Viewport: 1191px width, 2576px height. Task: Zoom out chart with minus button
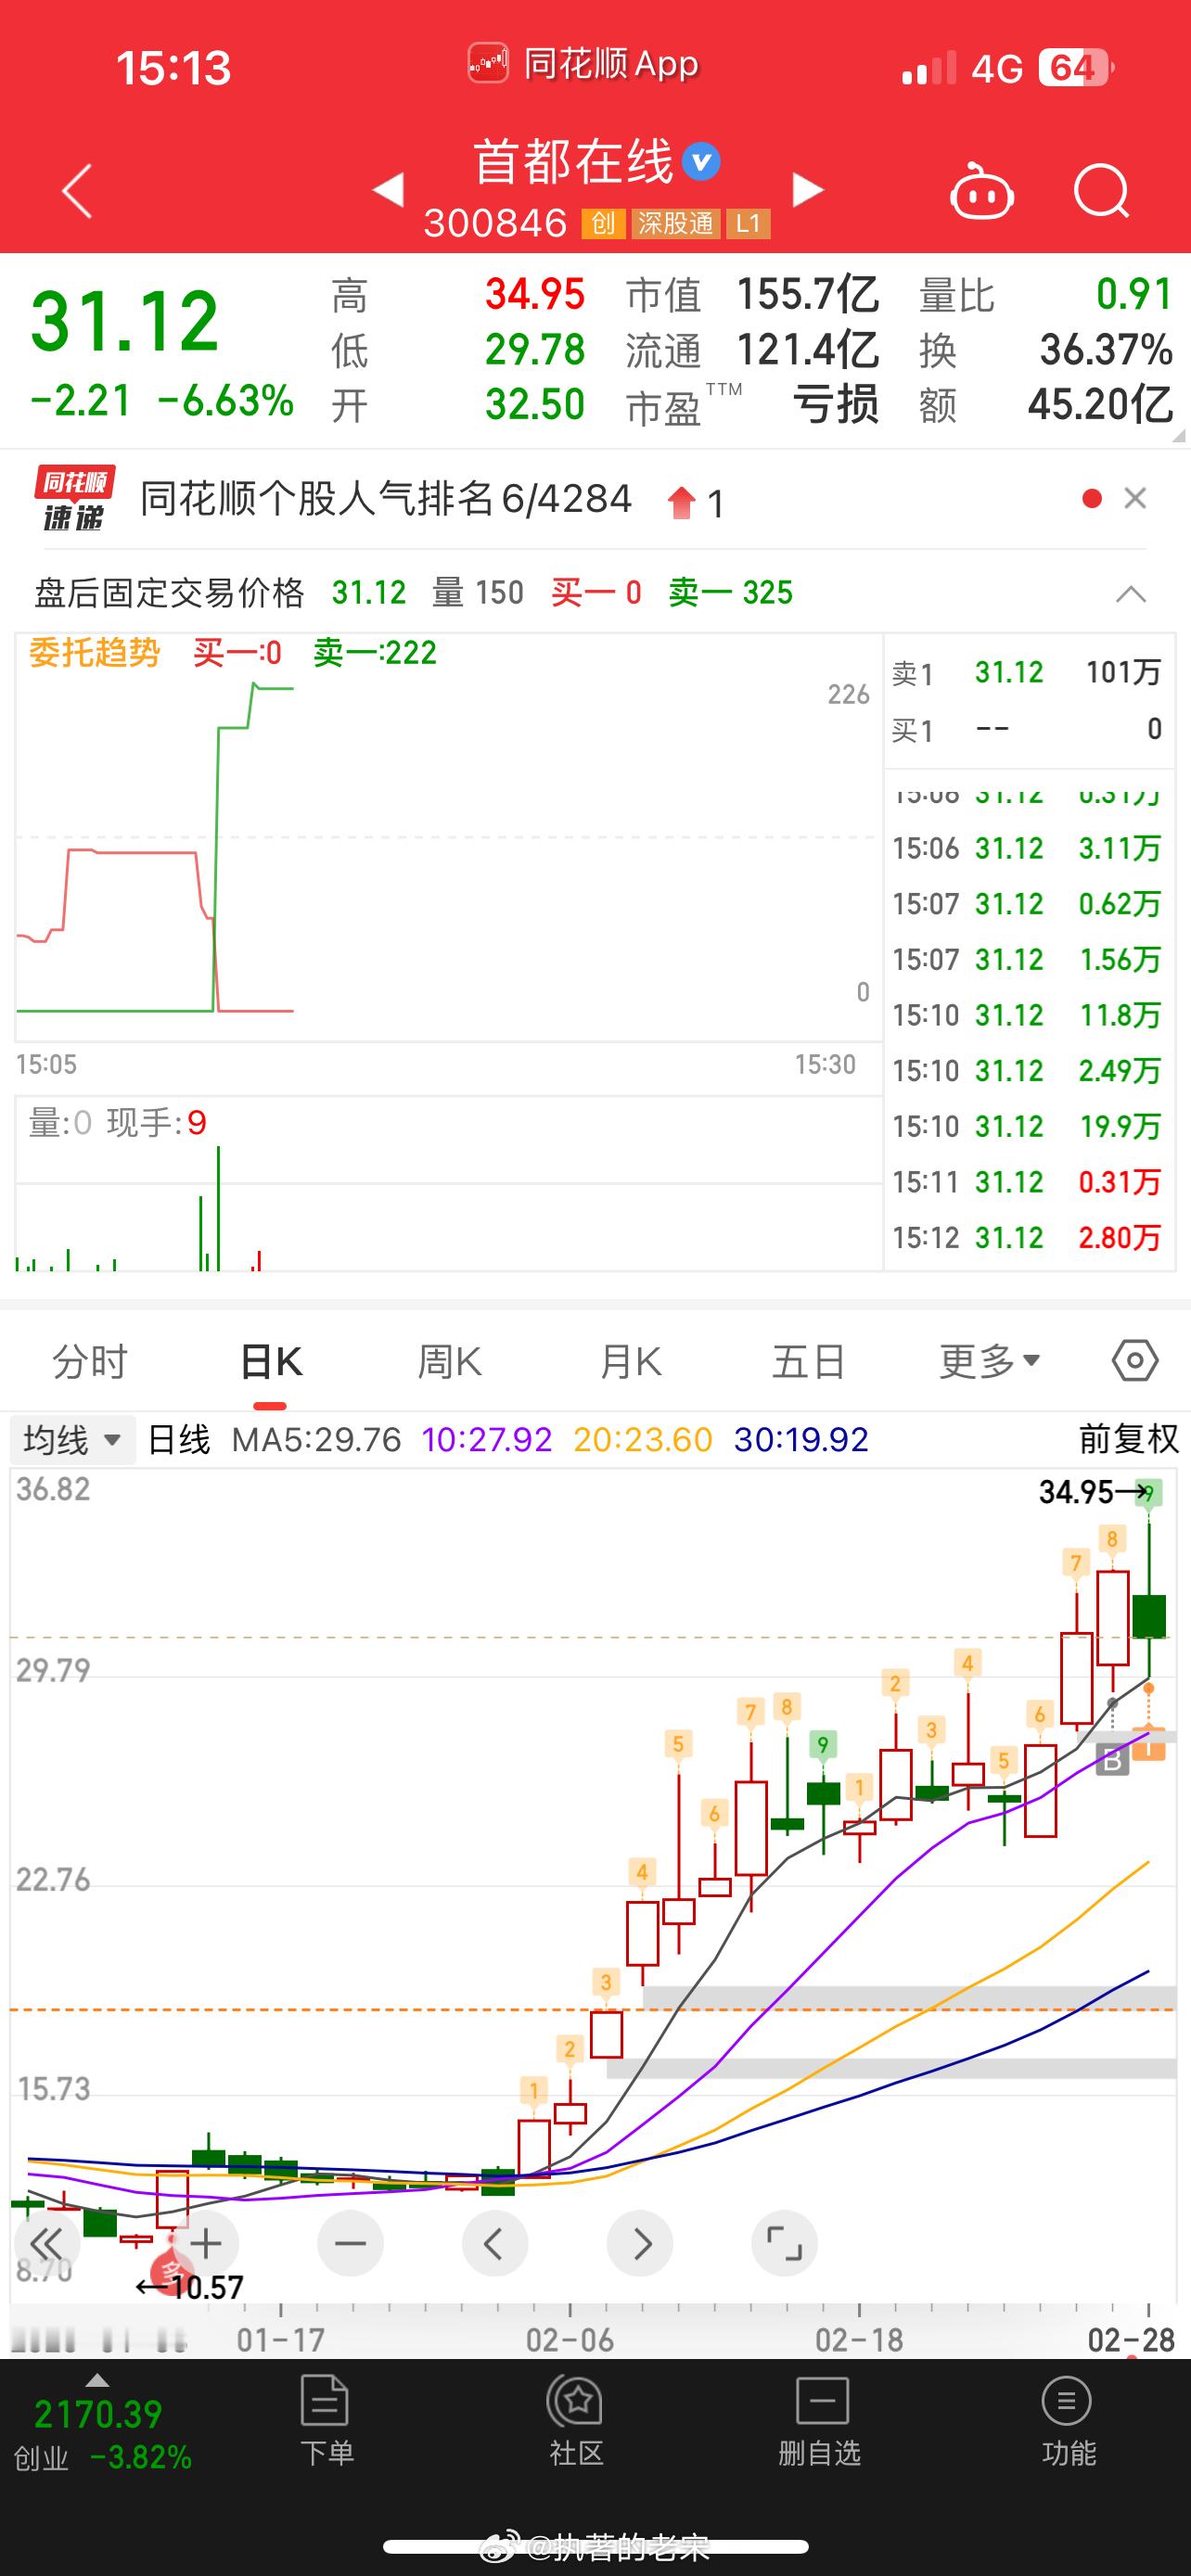(350, 2243)
